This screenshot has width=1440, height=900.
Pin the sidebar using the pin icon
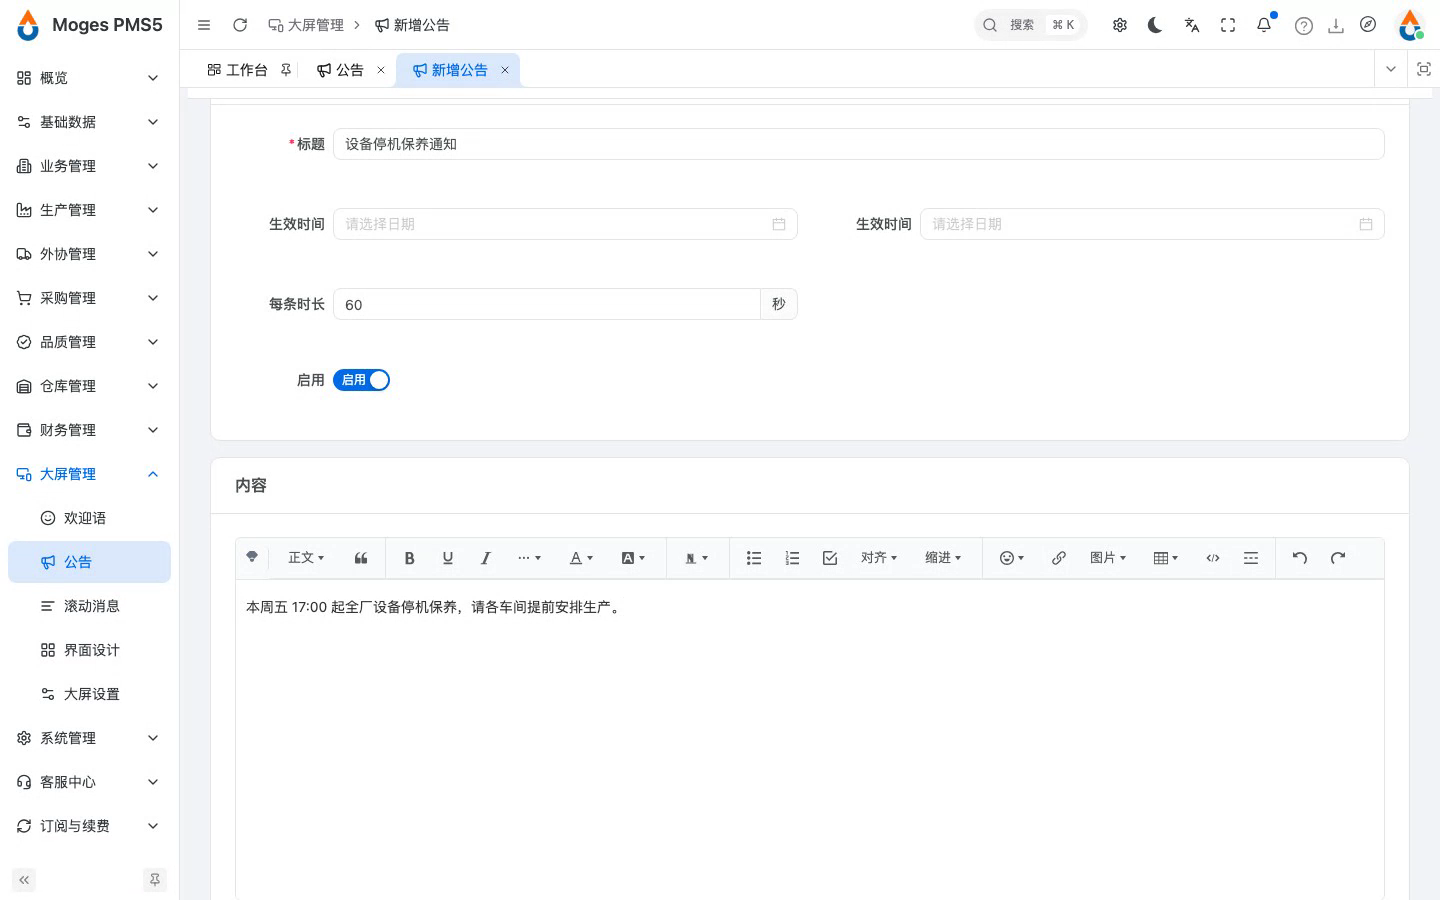click(x=155, y=880)
